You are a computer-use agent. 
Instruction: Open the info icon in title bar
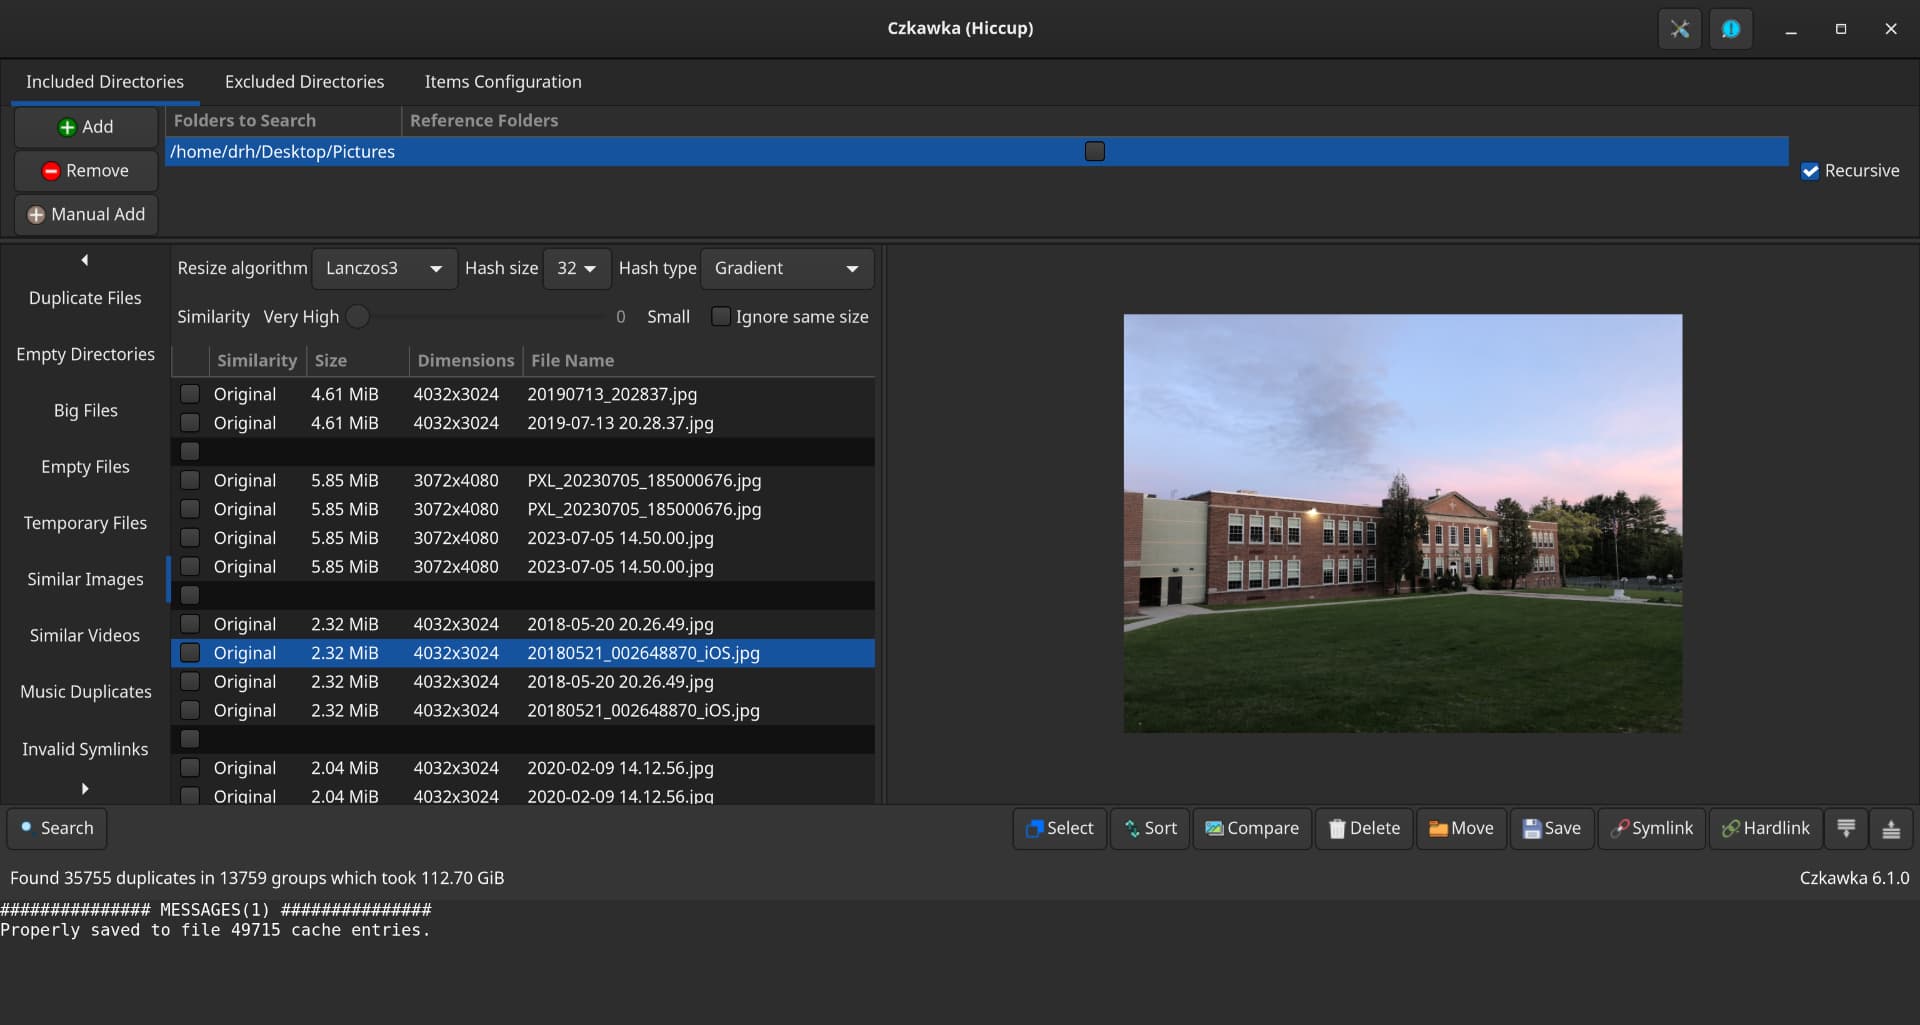(1730, 29)
